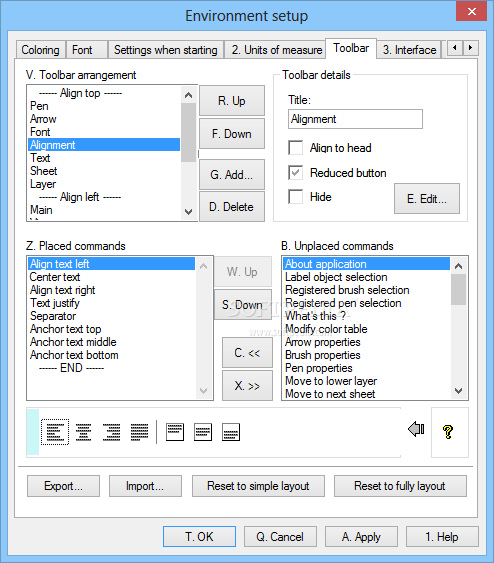Click the Export... button
This screenshot has height=563, width=494.
tap(64, 486)
